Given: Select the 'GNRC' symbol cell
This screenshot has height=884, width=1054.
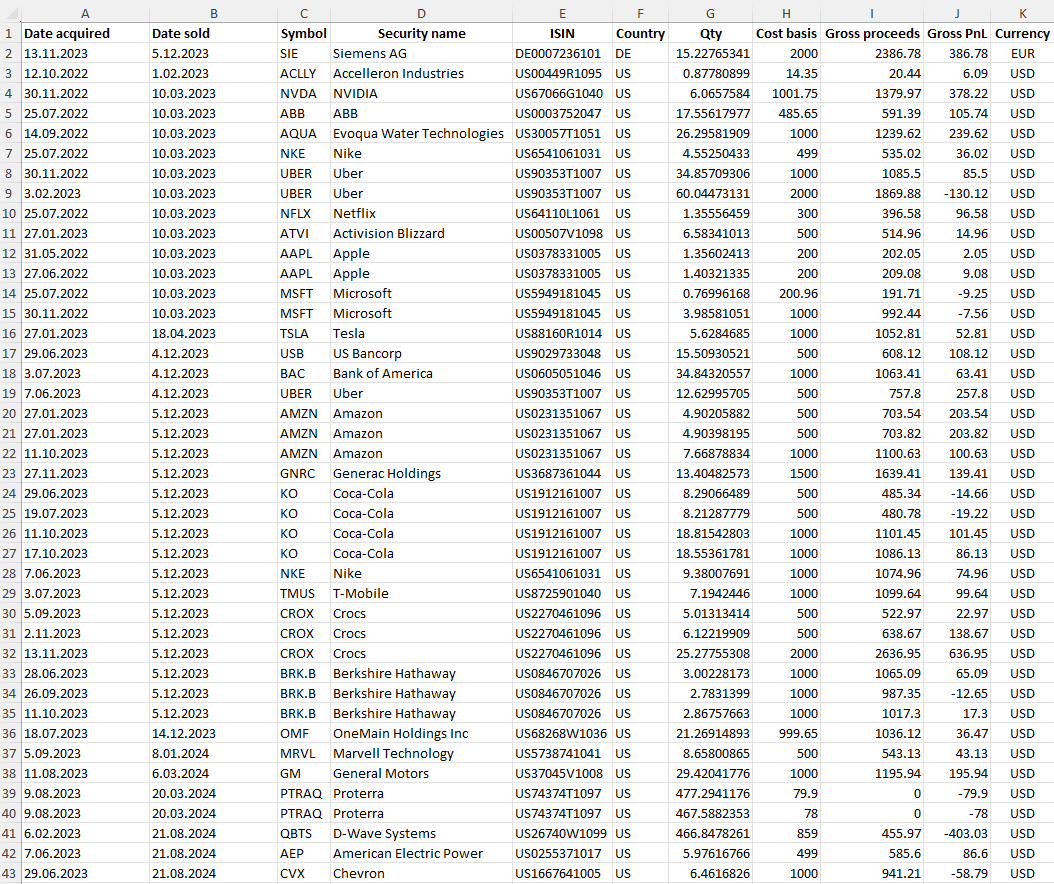Looking at the screenshot, I should click(304, 474).
